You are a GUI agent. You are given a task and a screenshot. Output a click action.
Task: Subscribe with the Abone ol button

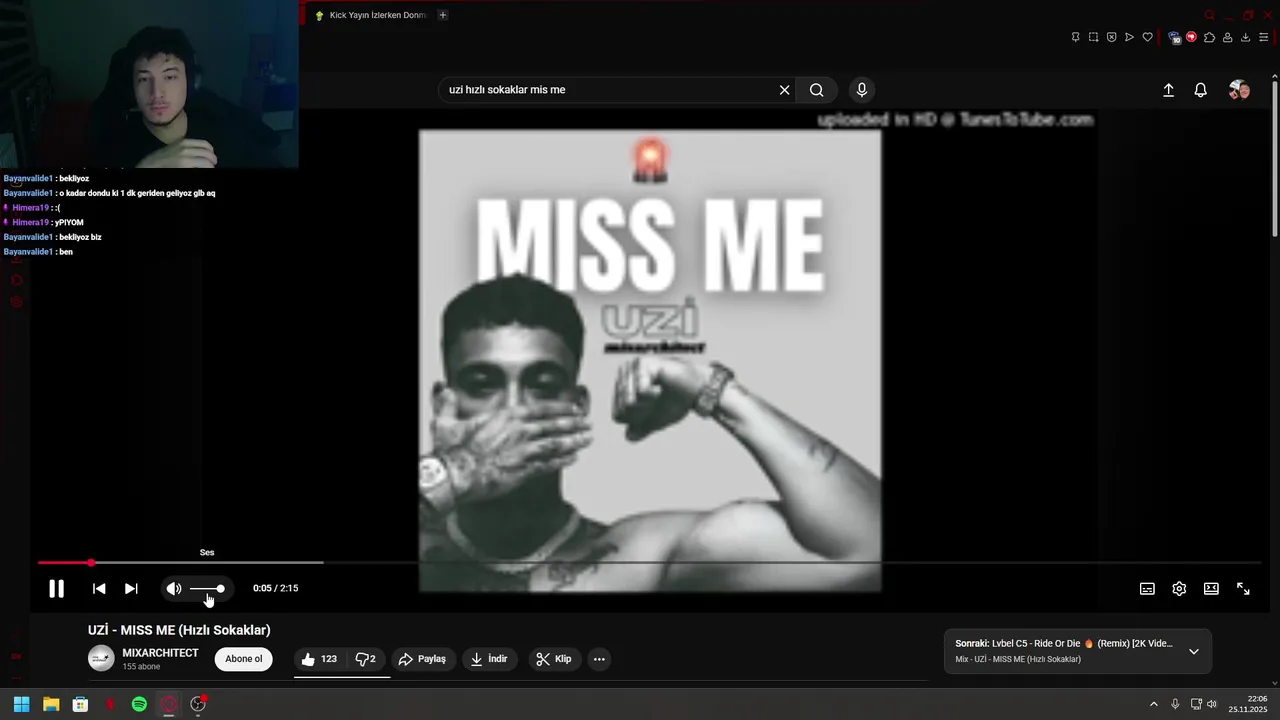click(244, 659)
